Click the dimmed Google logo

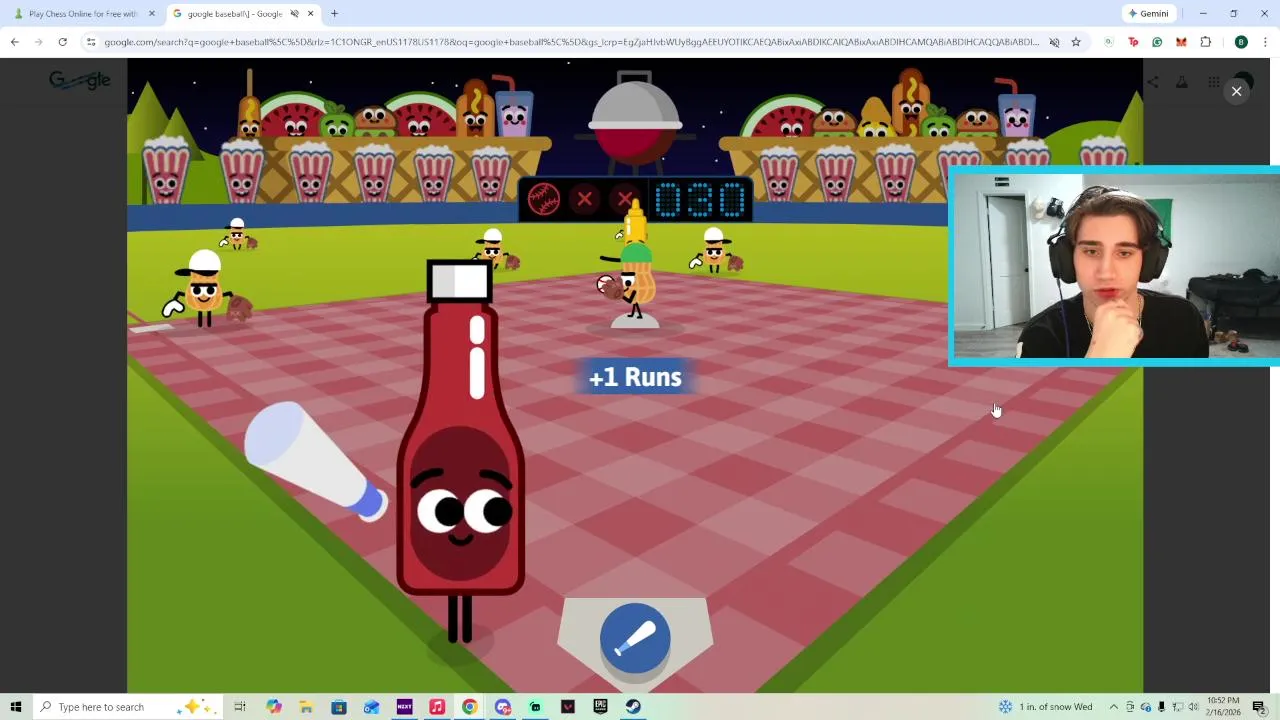[80, 81]
